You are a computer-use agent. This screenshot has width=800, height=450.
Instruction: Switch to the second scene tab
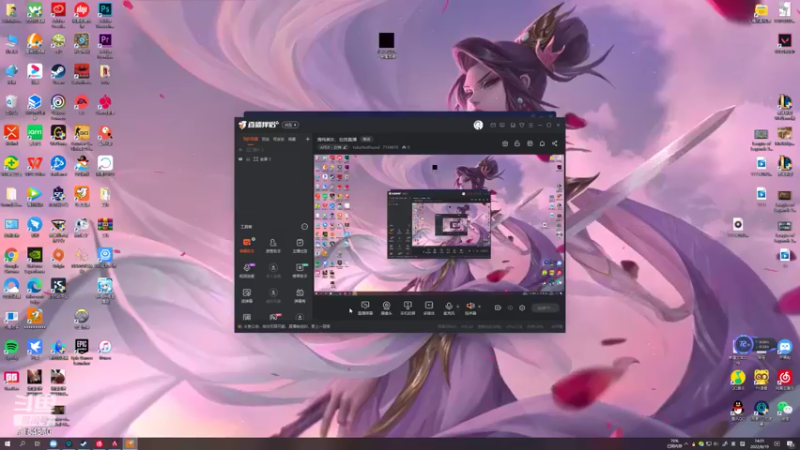tap(266, 139)
